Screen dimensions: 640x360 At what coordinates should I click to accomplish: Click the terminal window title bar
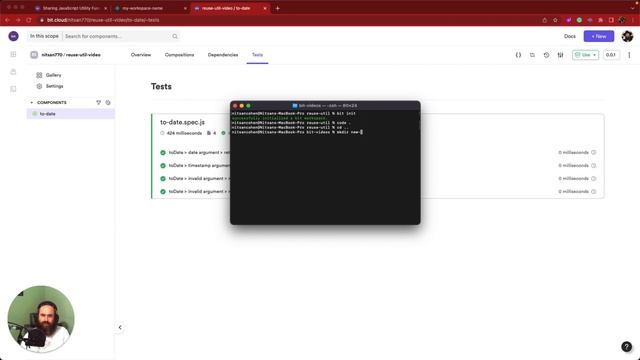coord(325,105)
